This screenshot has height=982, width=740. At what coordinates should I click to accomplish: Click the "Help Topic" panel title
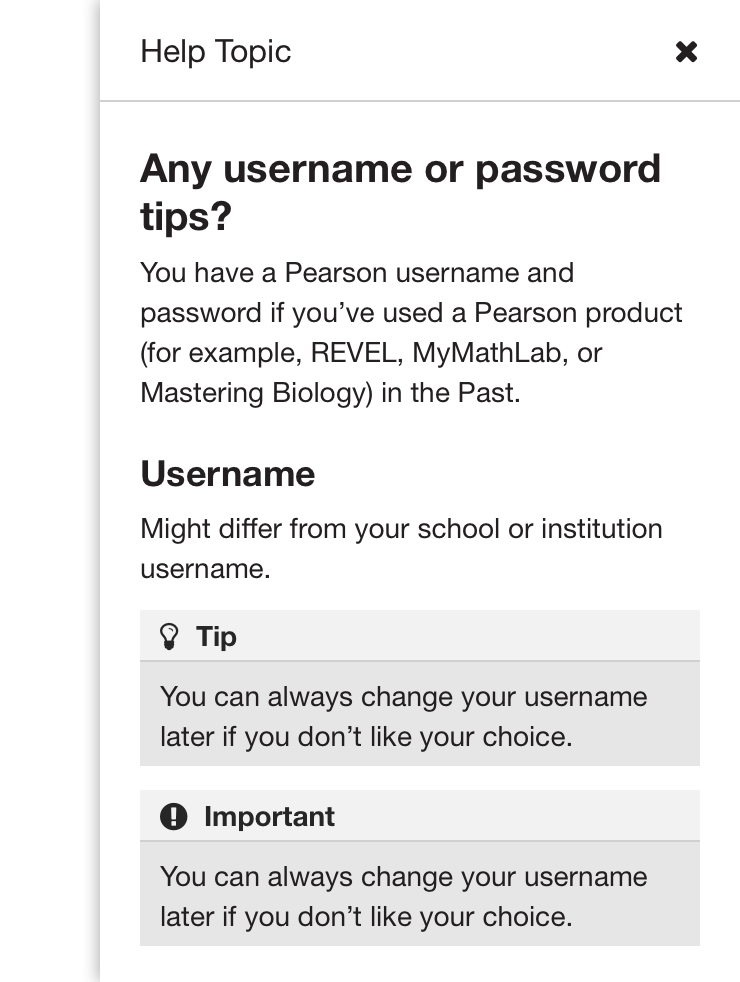click(215, 52)
